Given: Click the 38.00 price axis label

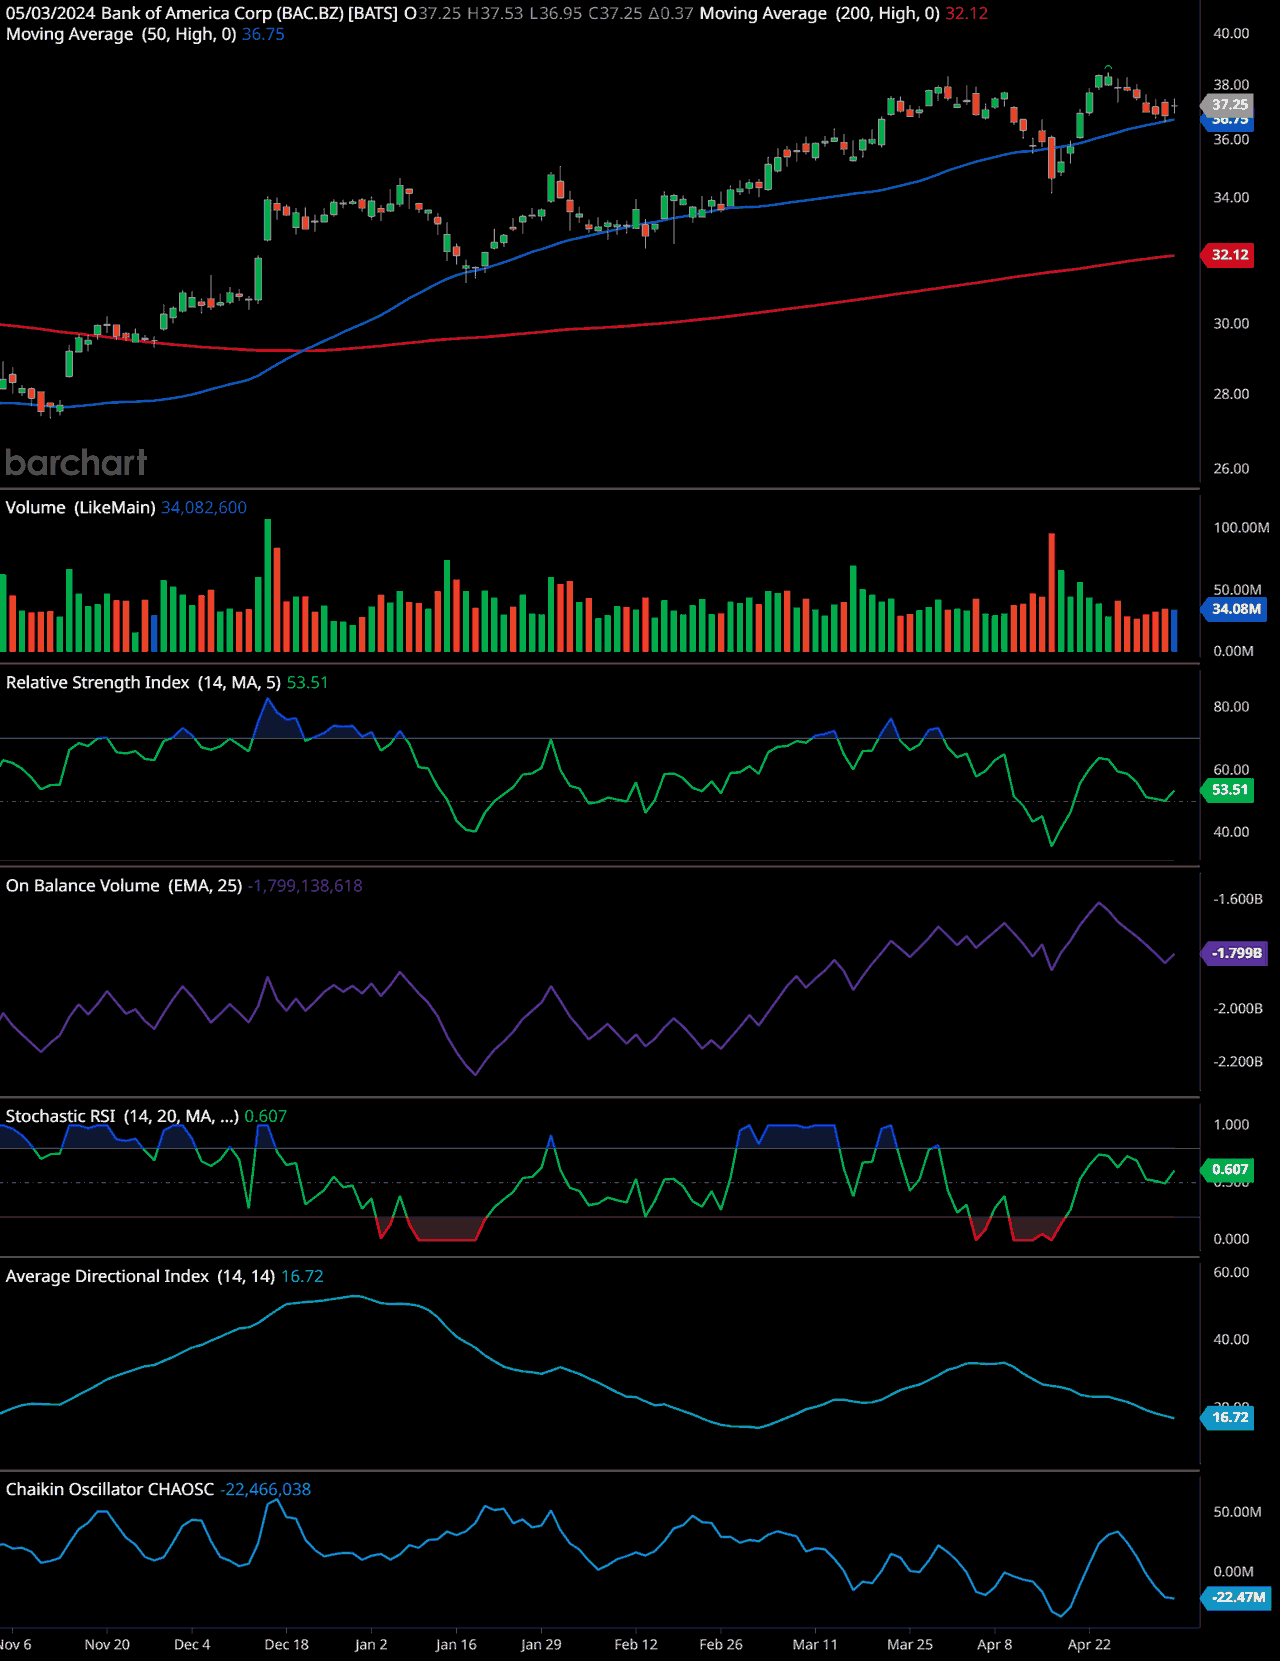Looking at the screenshot, I should coord(1231,85).
